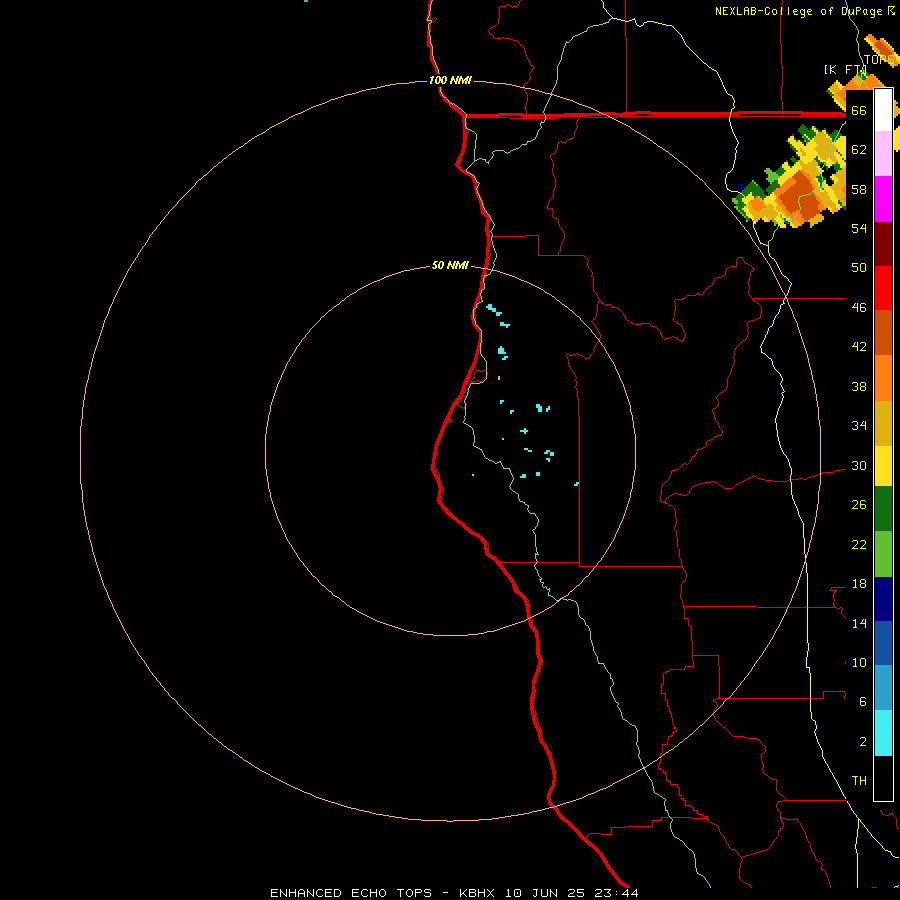Viewport: 900px width, 900px height.
Task: Click the legend value "14"
Action: [x=859, y=623]
